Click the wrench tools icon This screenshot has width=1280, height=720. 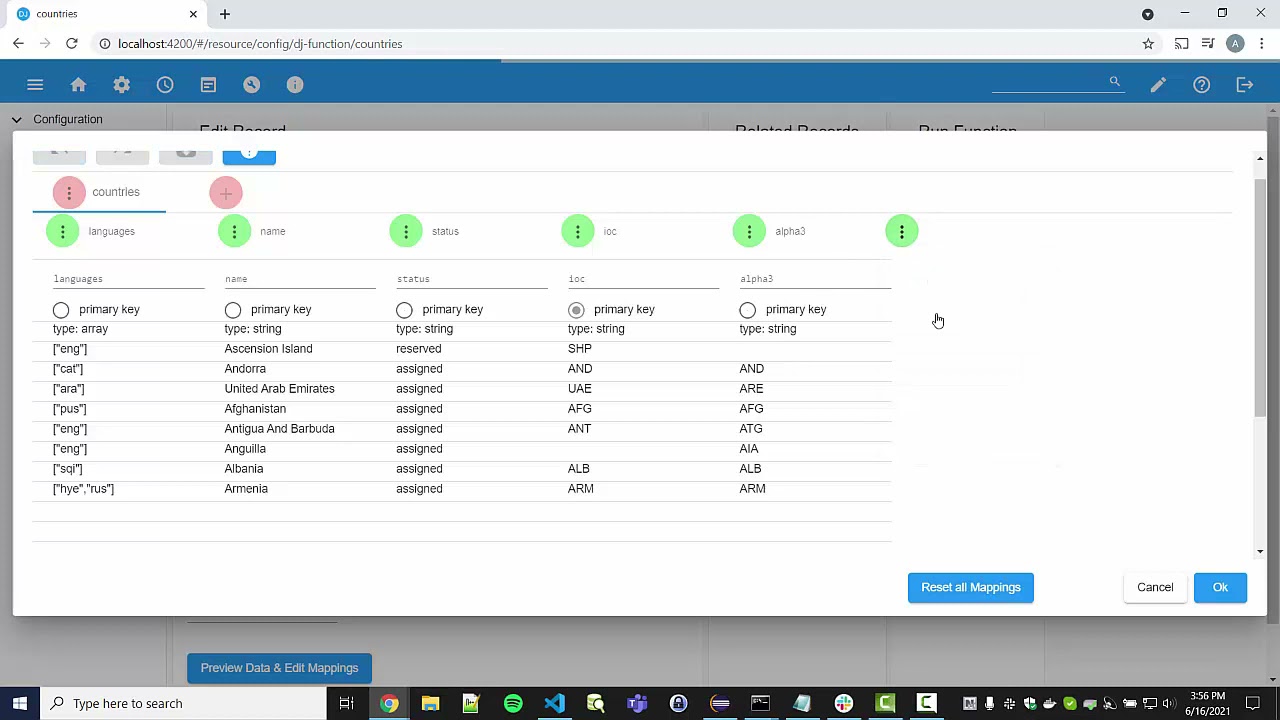click(251, 85)
